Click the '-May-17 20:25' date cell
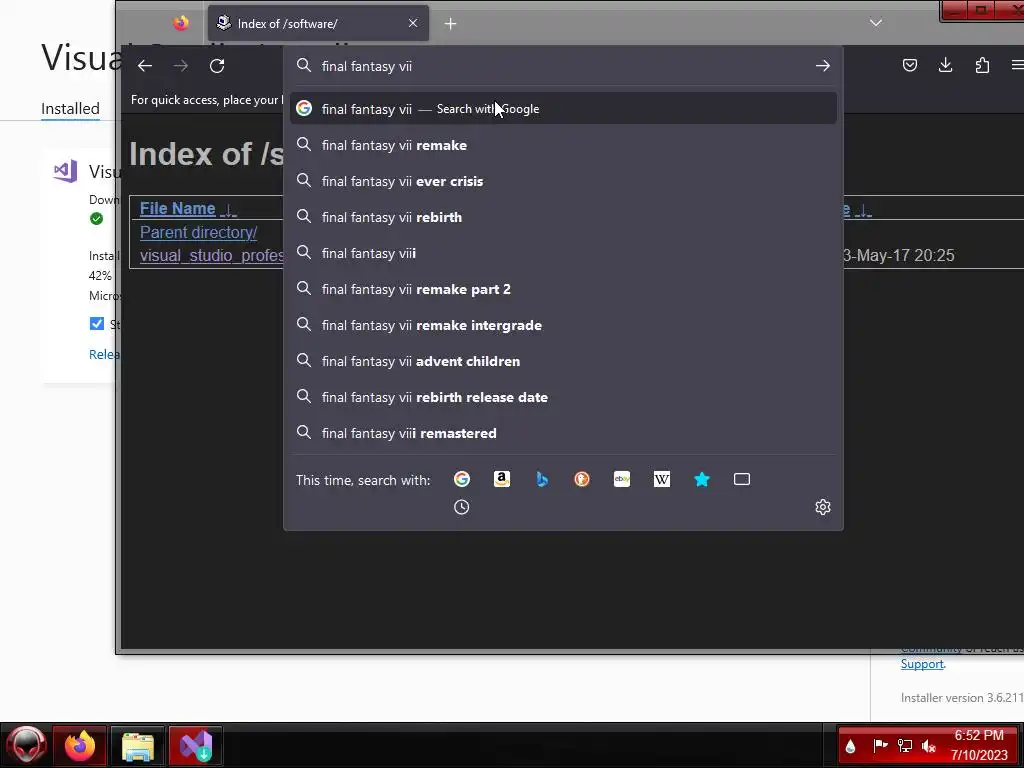1024x768 pixels. click(899, 255)
